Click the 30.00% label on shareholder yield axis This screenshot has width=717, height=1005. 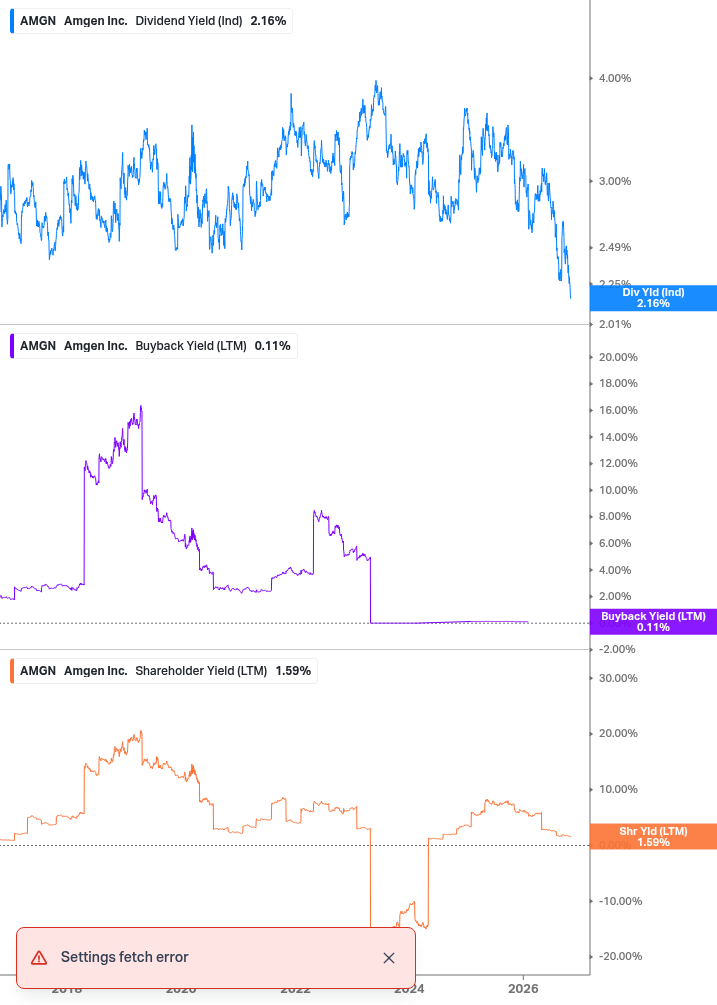[x=618, y=678]
